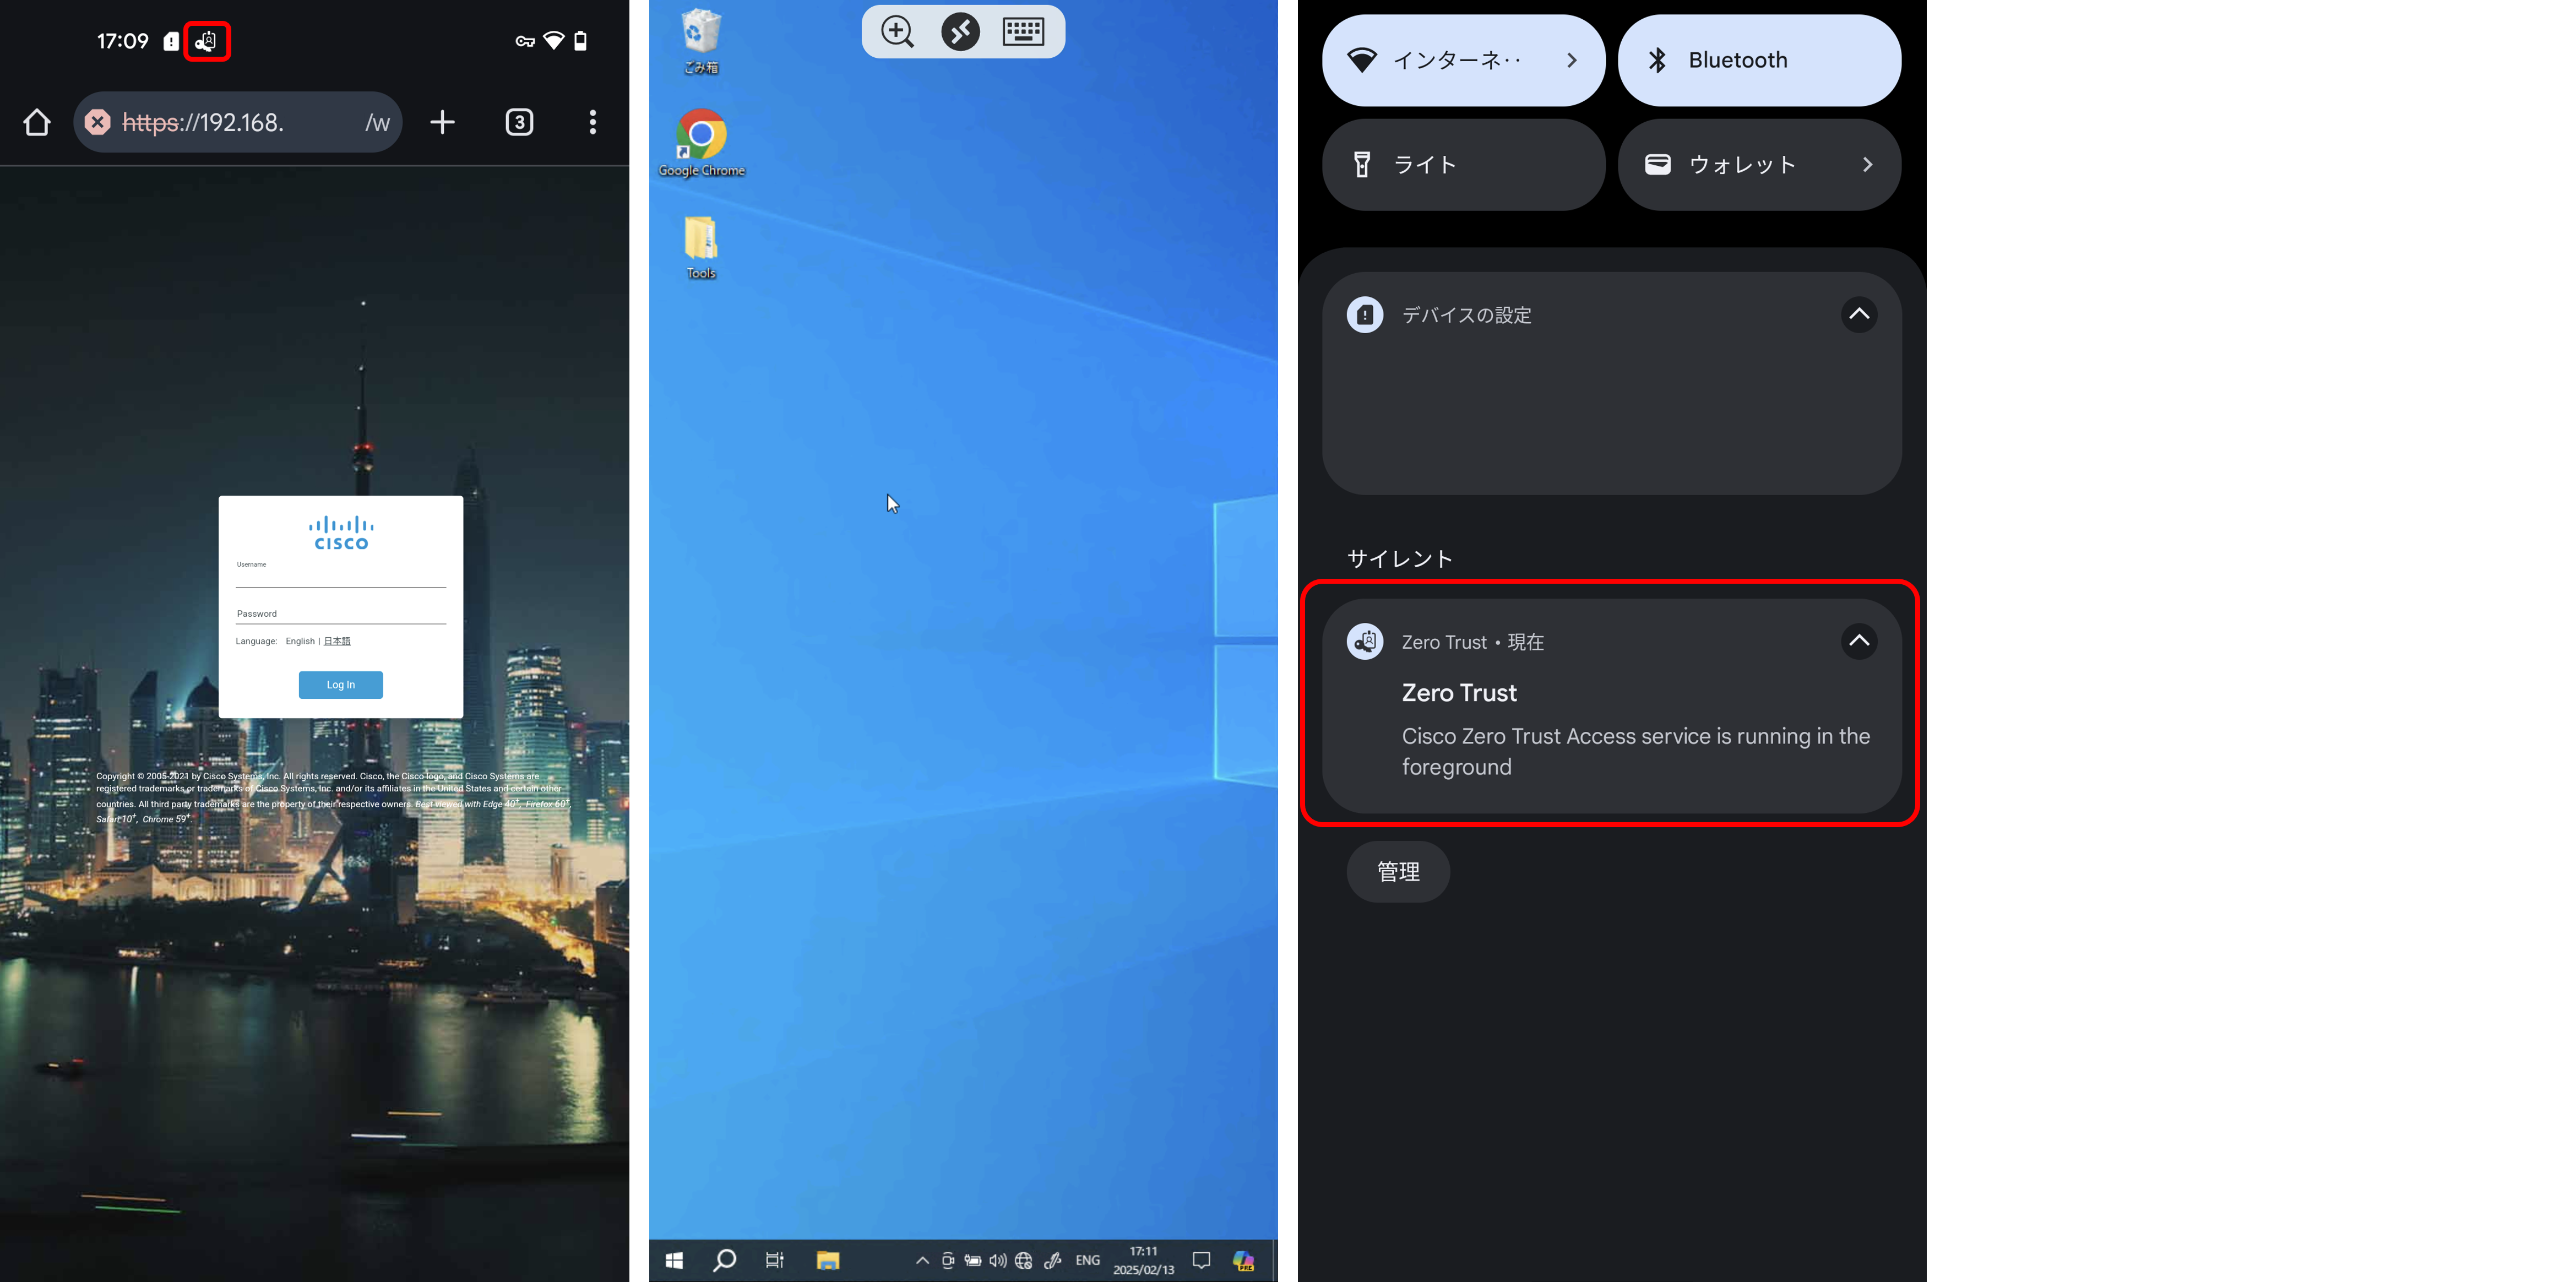Screen dimensions: 2576x1282
Task: Tap the https://192.168 address bar
Action: (238, 122)
